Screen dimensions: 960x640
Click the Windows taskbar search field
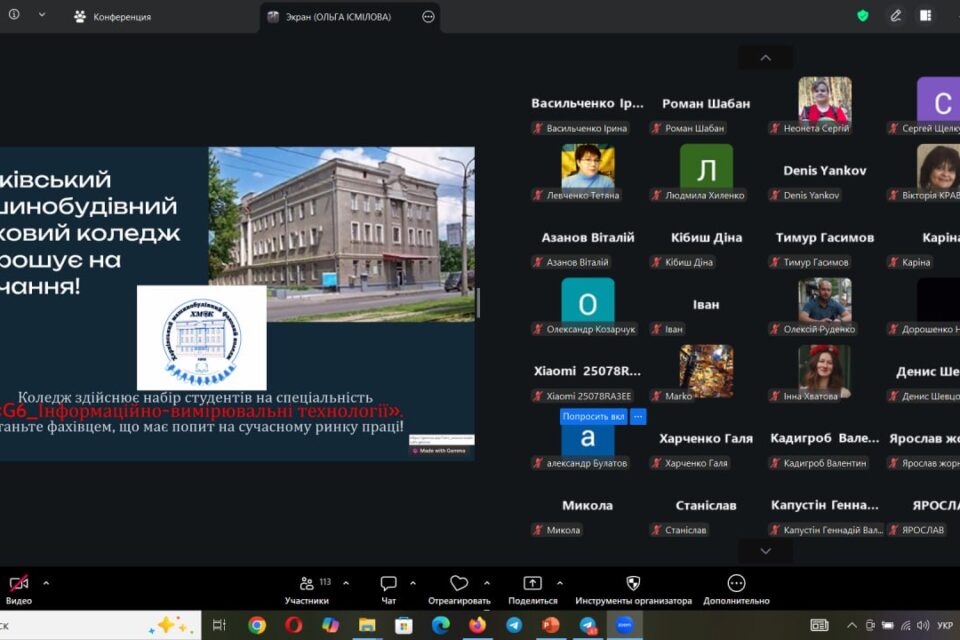(x=100, y=625)
